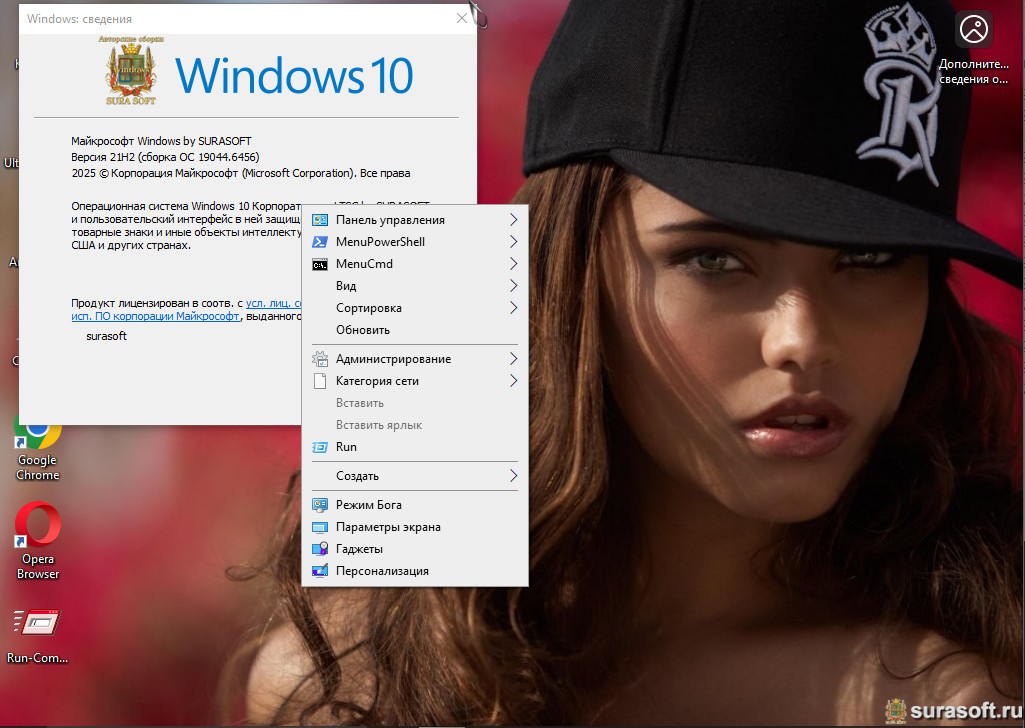Choose Обновить to refresh the desktop

click(x=363, y=330)
